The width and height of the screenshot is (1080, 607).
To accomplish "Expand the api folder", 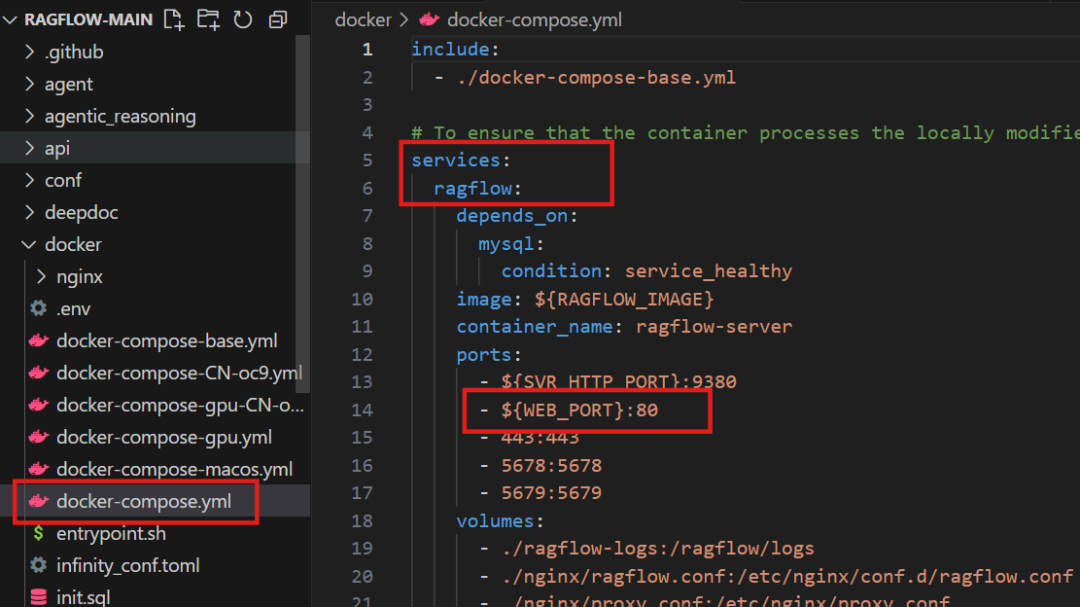I will click(x=30, y=147).
